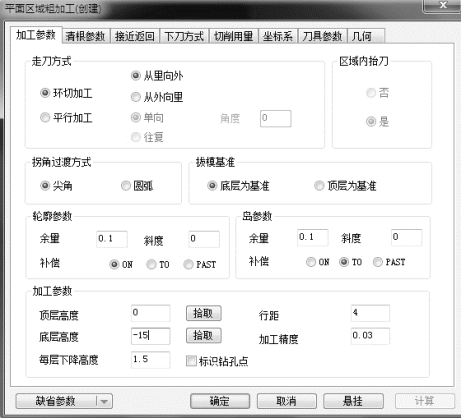
Task: Click 岛参数 斜度 input field
Action: (x=406, y=237)
